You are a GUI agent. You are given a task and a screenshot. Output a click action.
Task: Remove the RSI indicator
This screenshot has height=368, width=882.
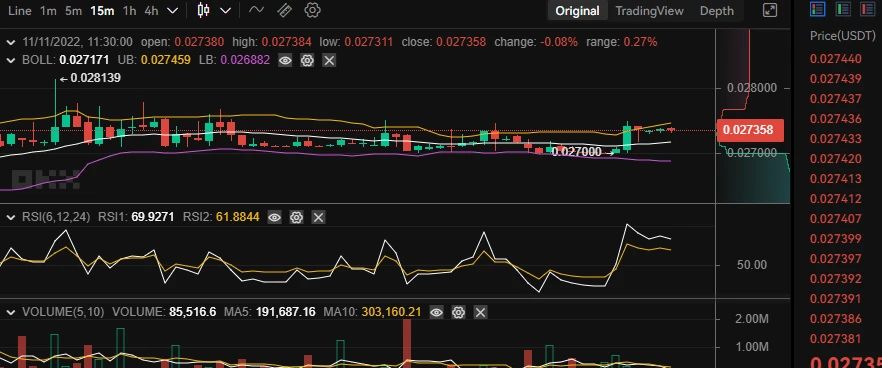pyautogui.click(x=318, y=217)
